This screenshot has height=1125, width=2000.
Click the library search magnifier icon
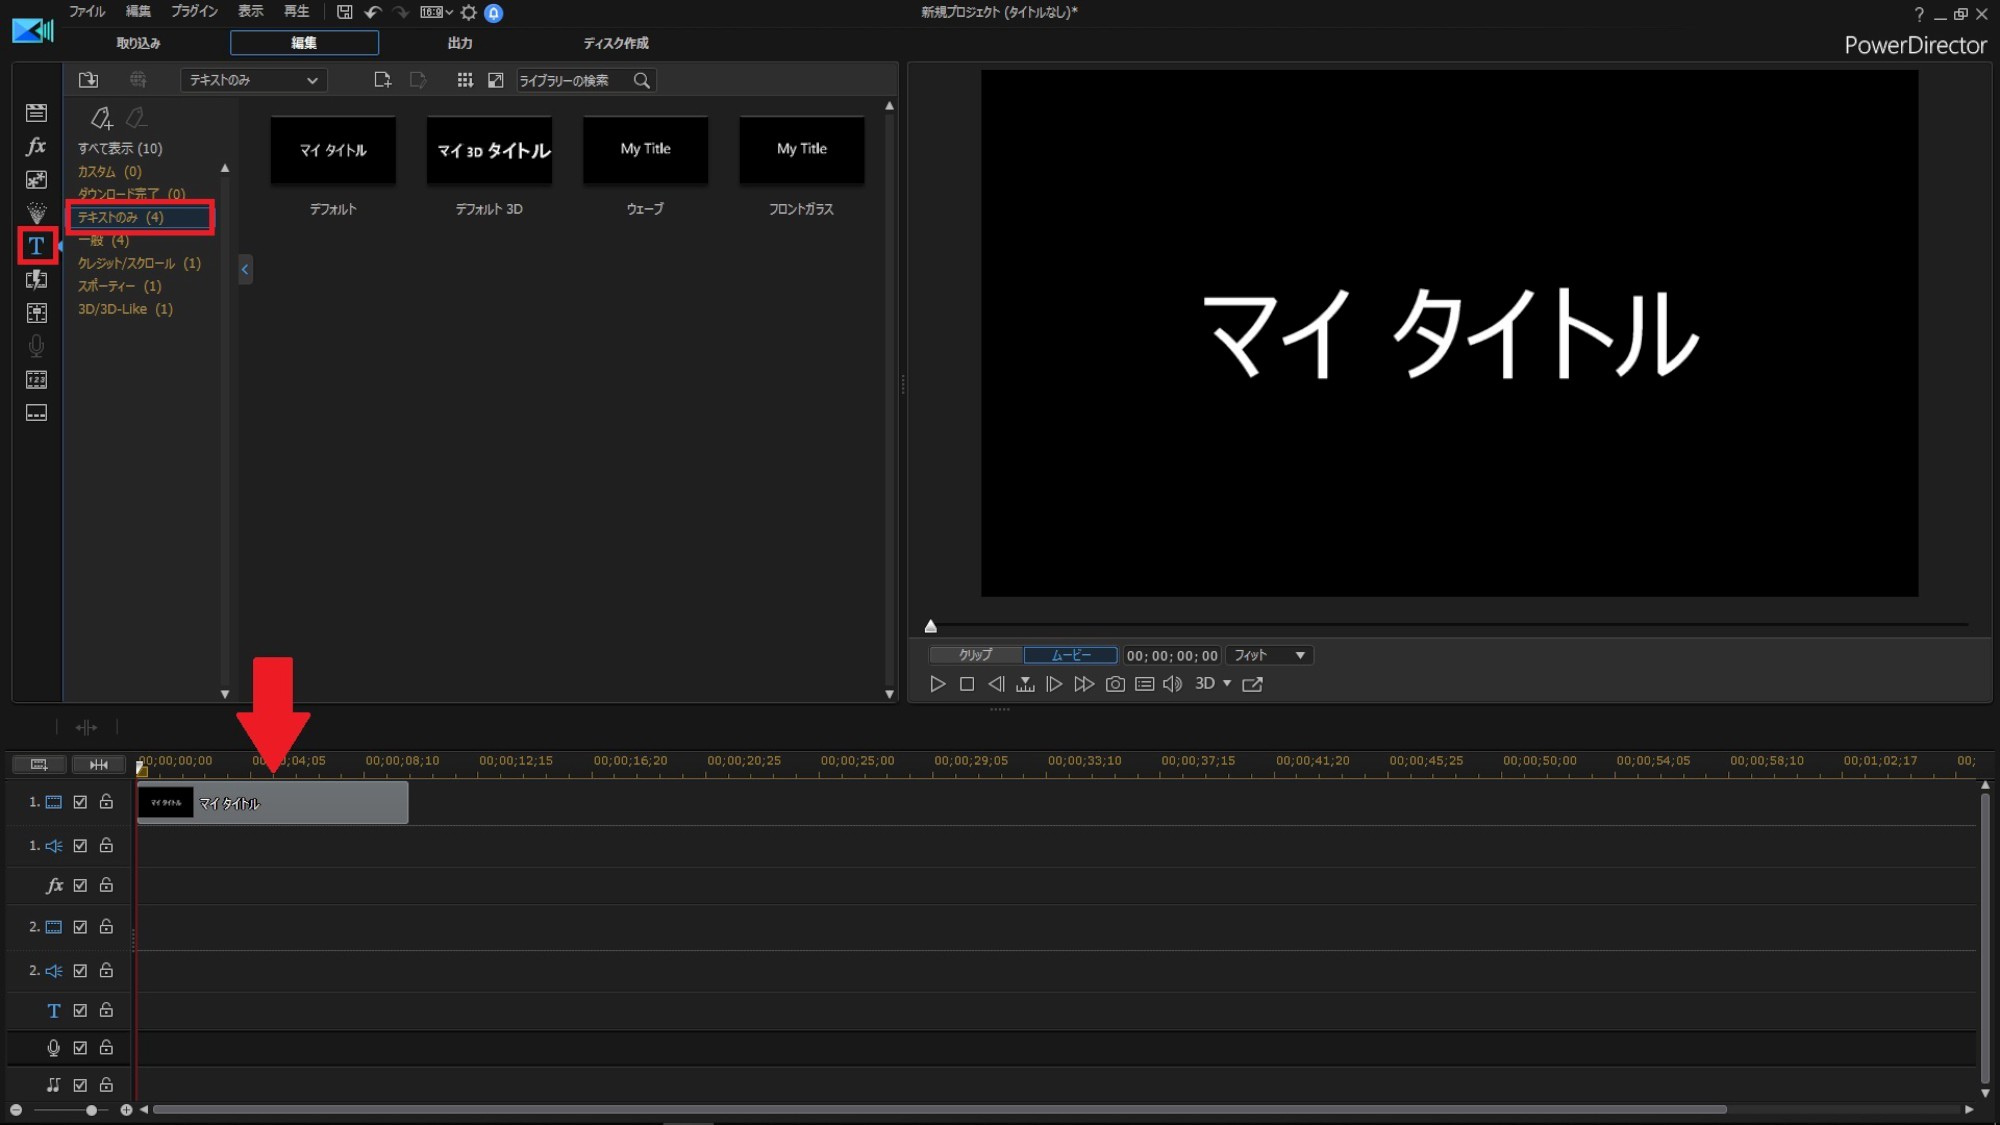(642, 80)
